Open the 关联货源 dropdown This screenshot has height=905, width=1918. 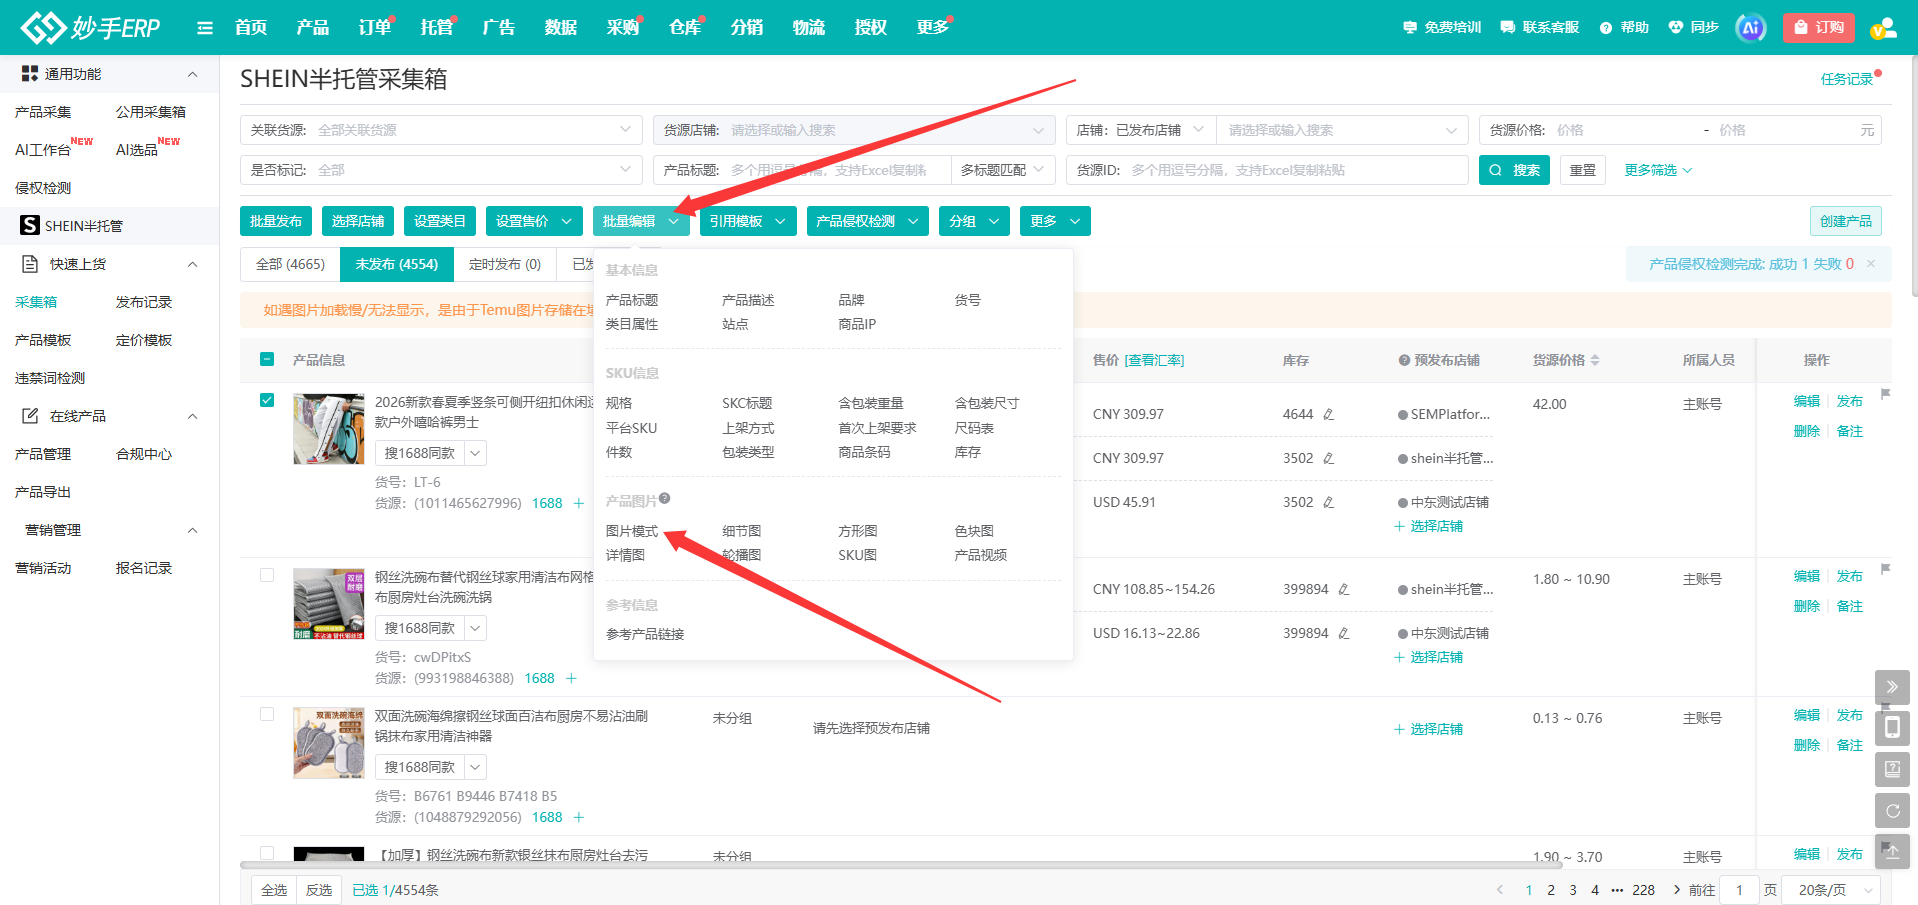point(441,130)
